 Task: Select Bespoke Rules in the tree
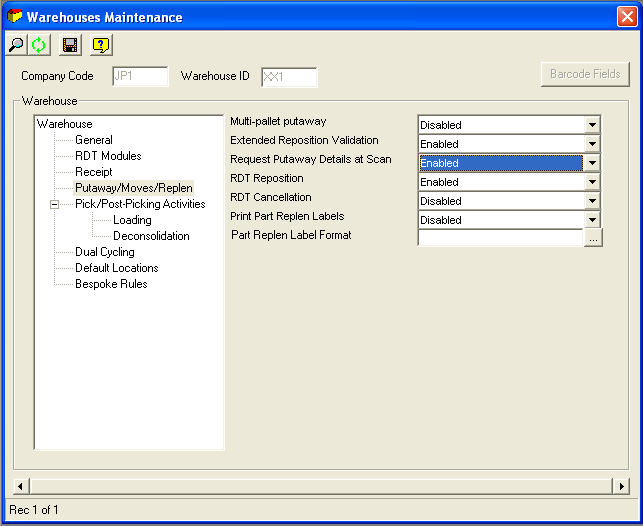(x=111, y=284)
